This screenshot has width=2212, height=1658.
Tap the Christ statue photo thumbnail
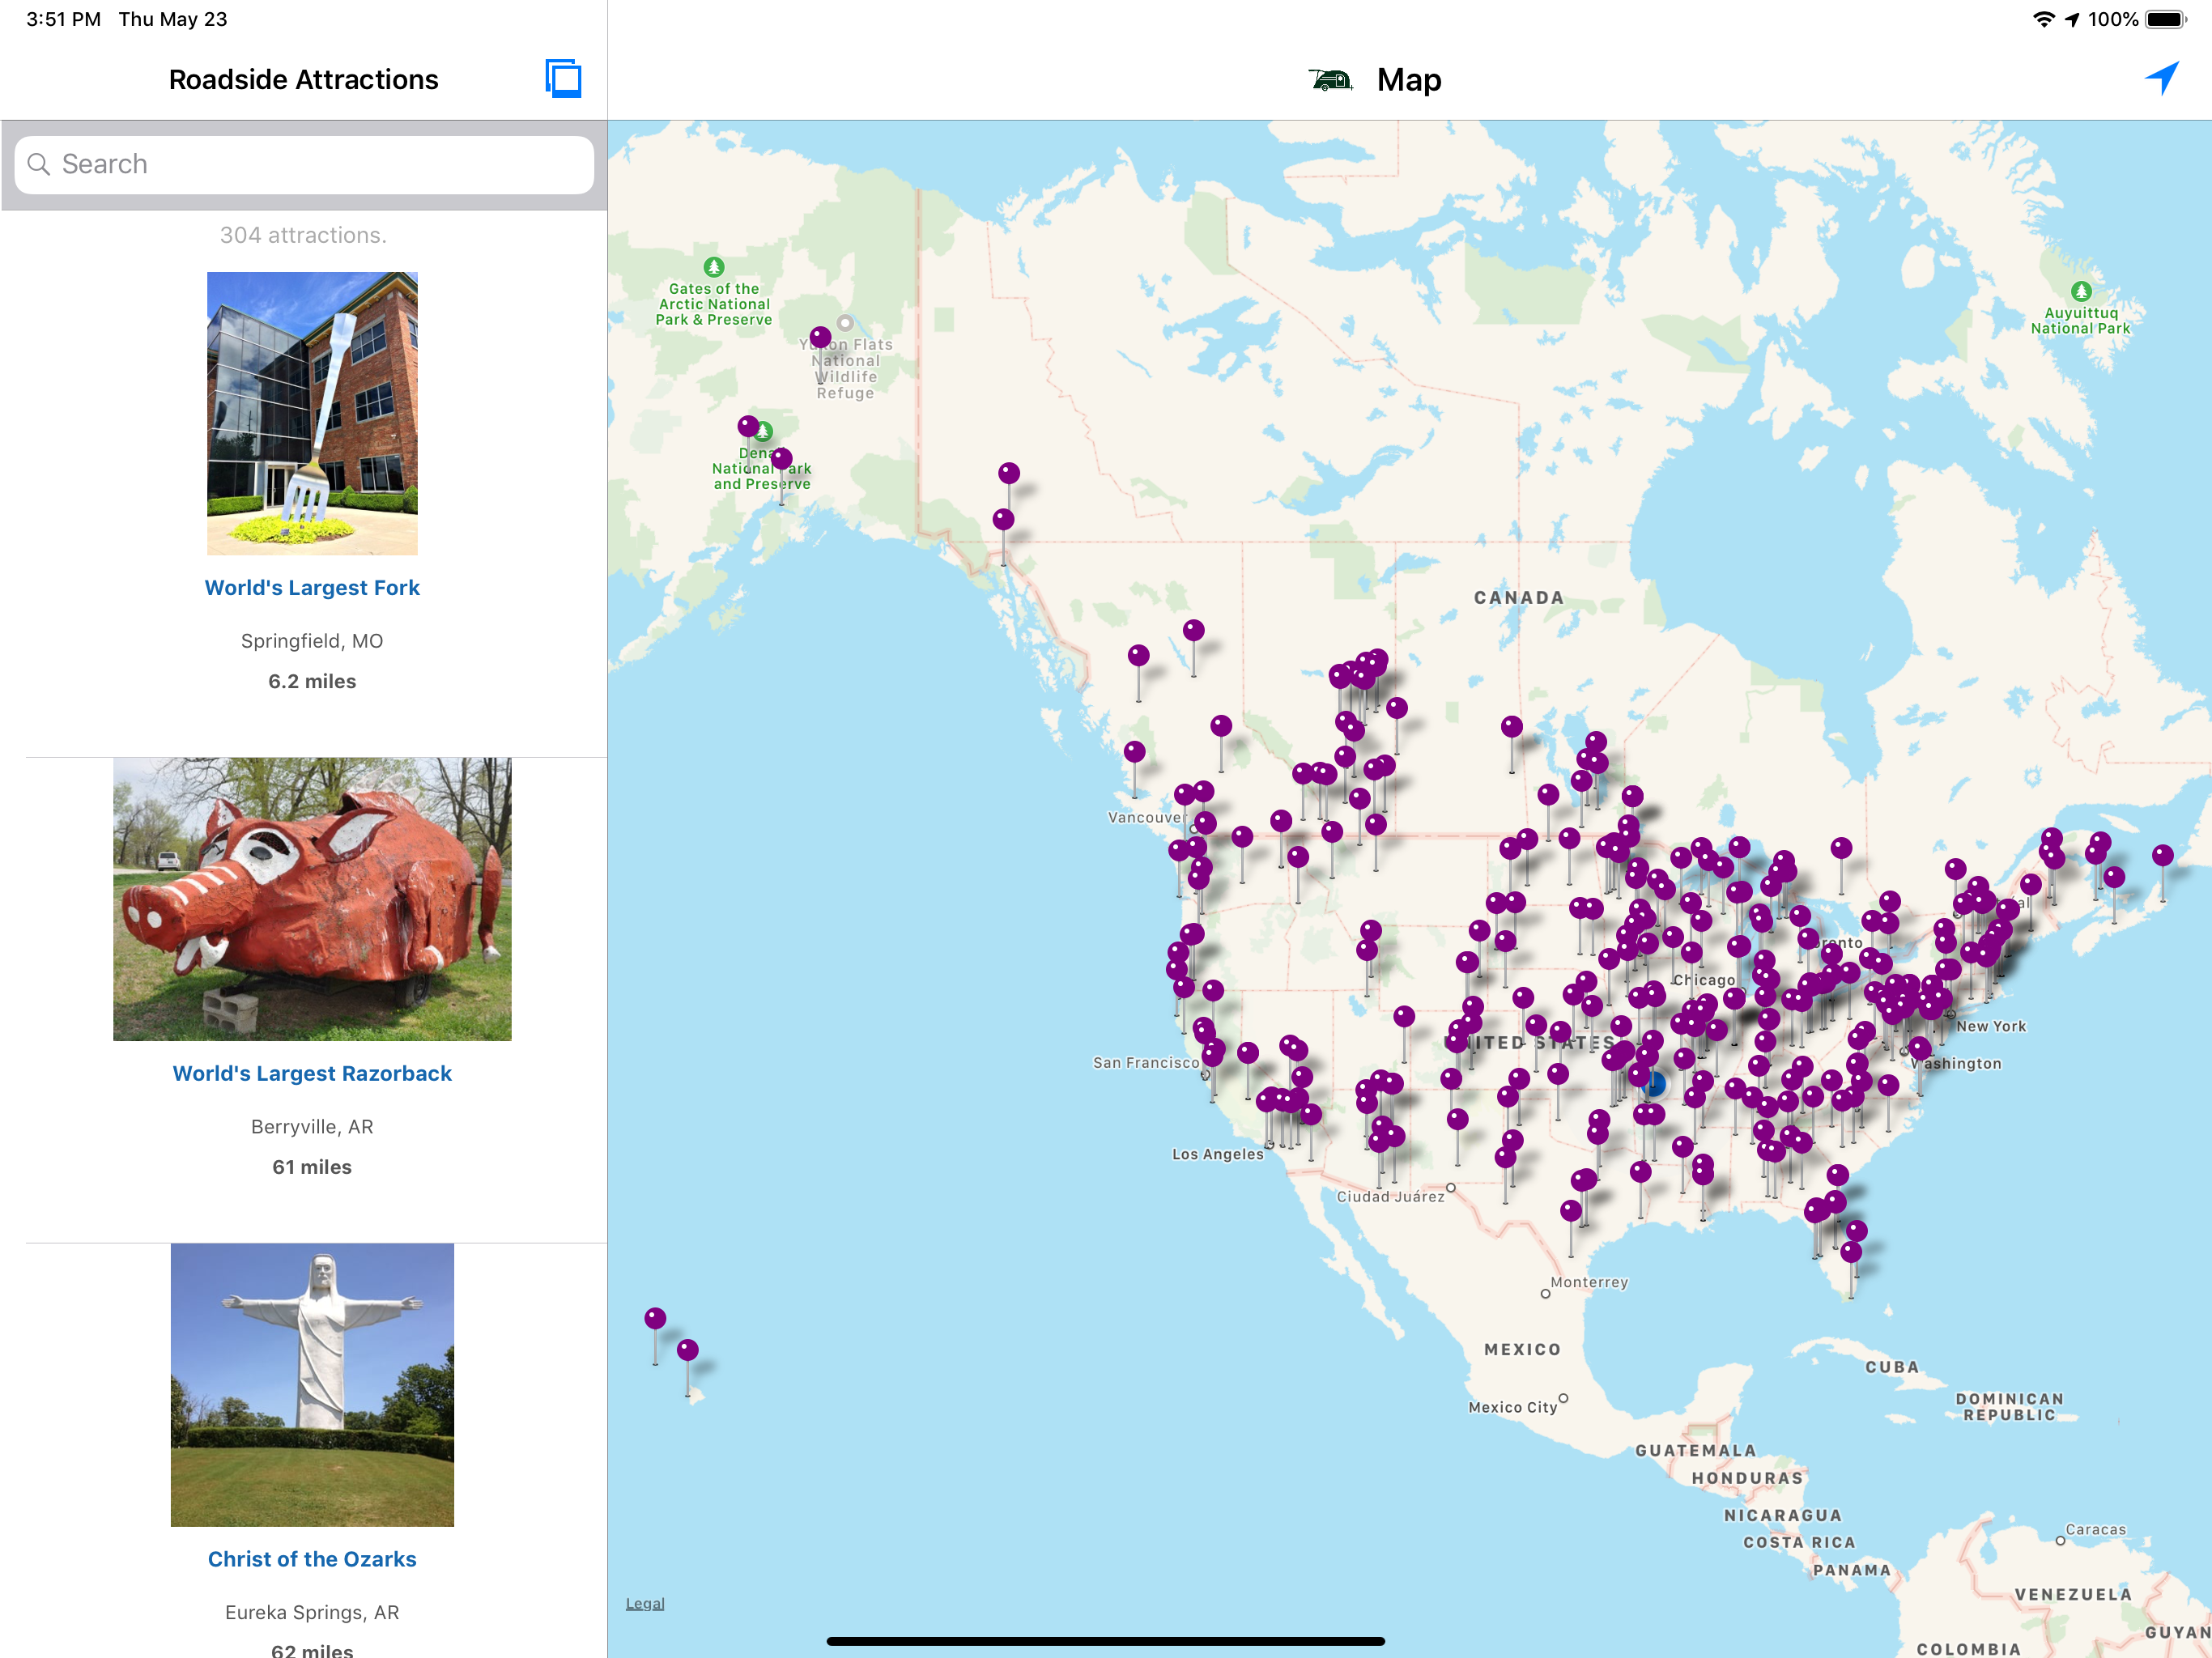pos(312,1384)
